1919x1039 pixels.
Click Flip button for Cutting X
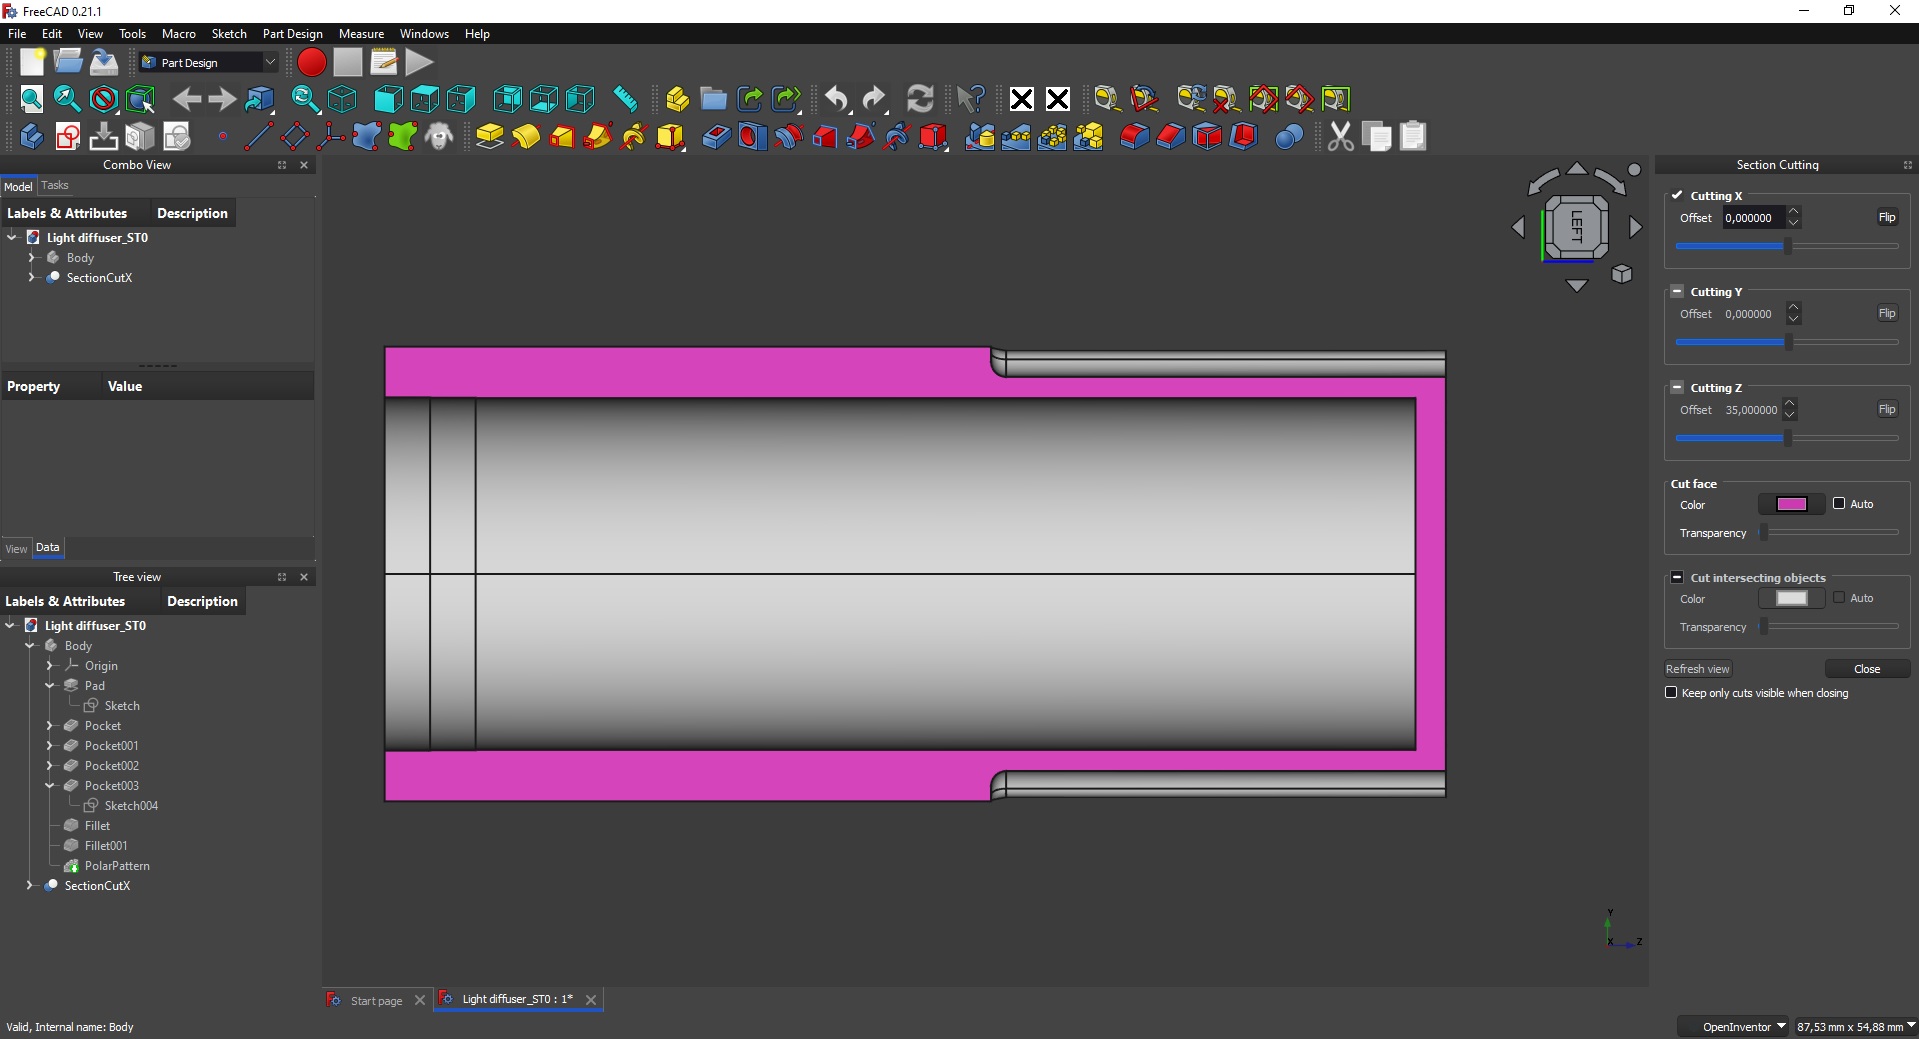click(x=1887, y=217)
